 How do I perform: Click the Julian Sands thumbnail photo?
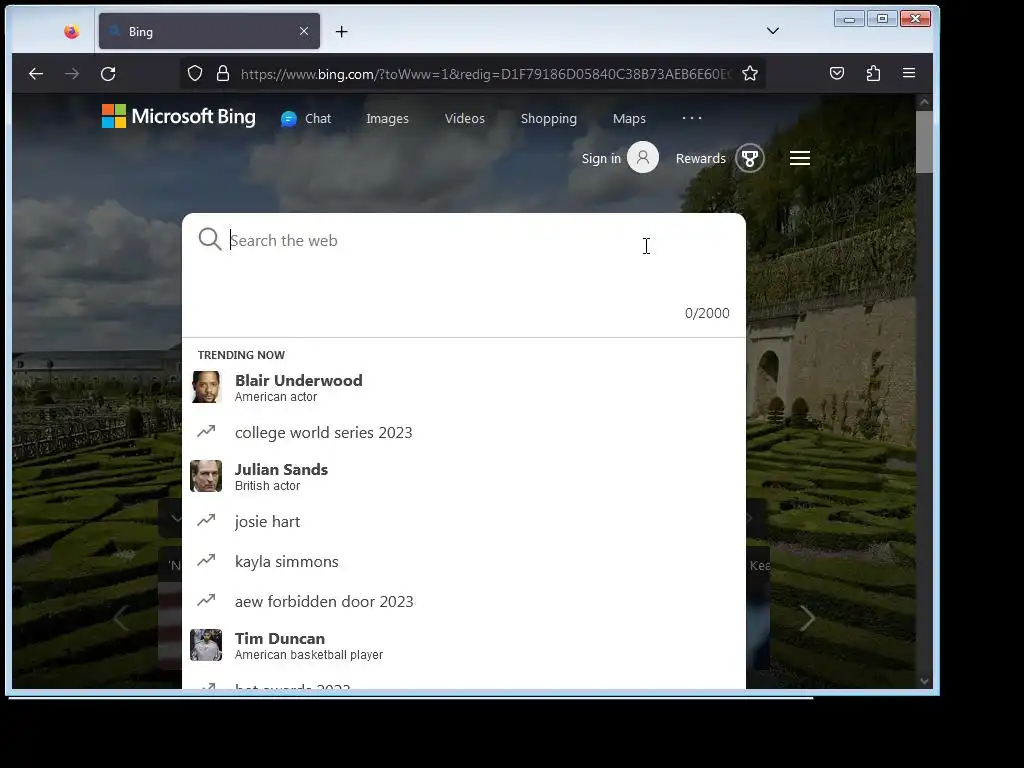(x=206, y=476)
